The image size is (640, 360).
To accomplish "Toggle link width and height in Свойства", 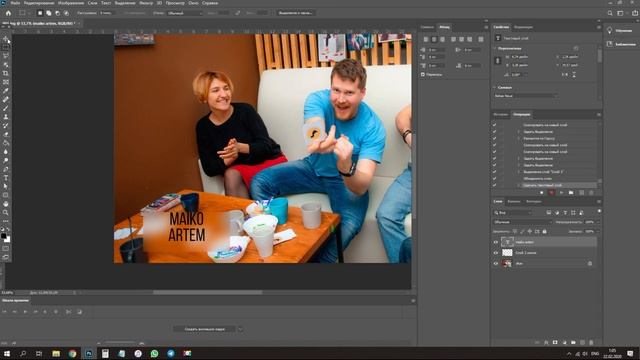I will tap(498, 61).
